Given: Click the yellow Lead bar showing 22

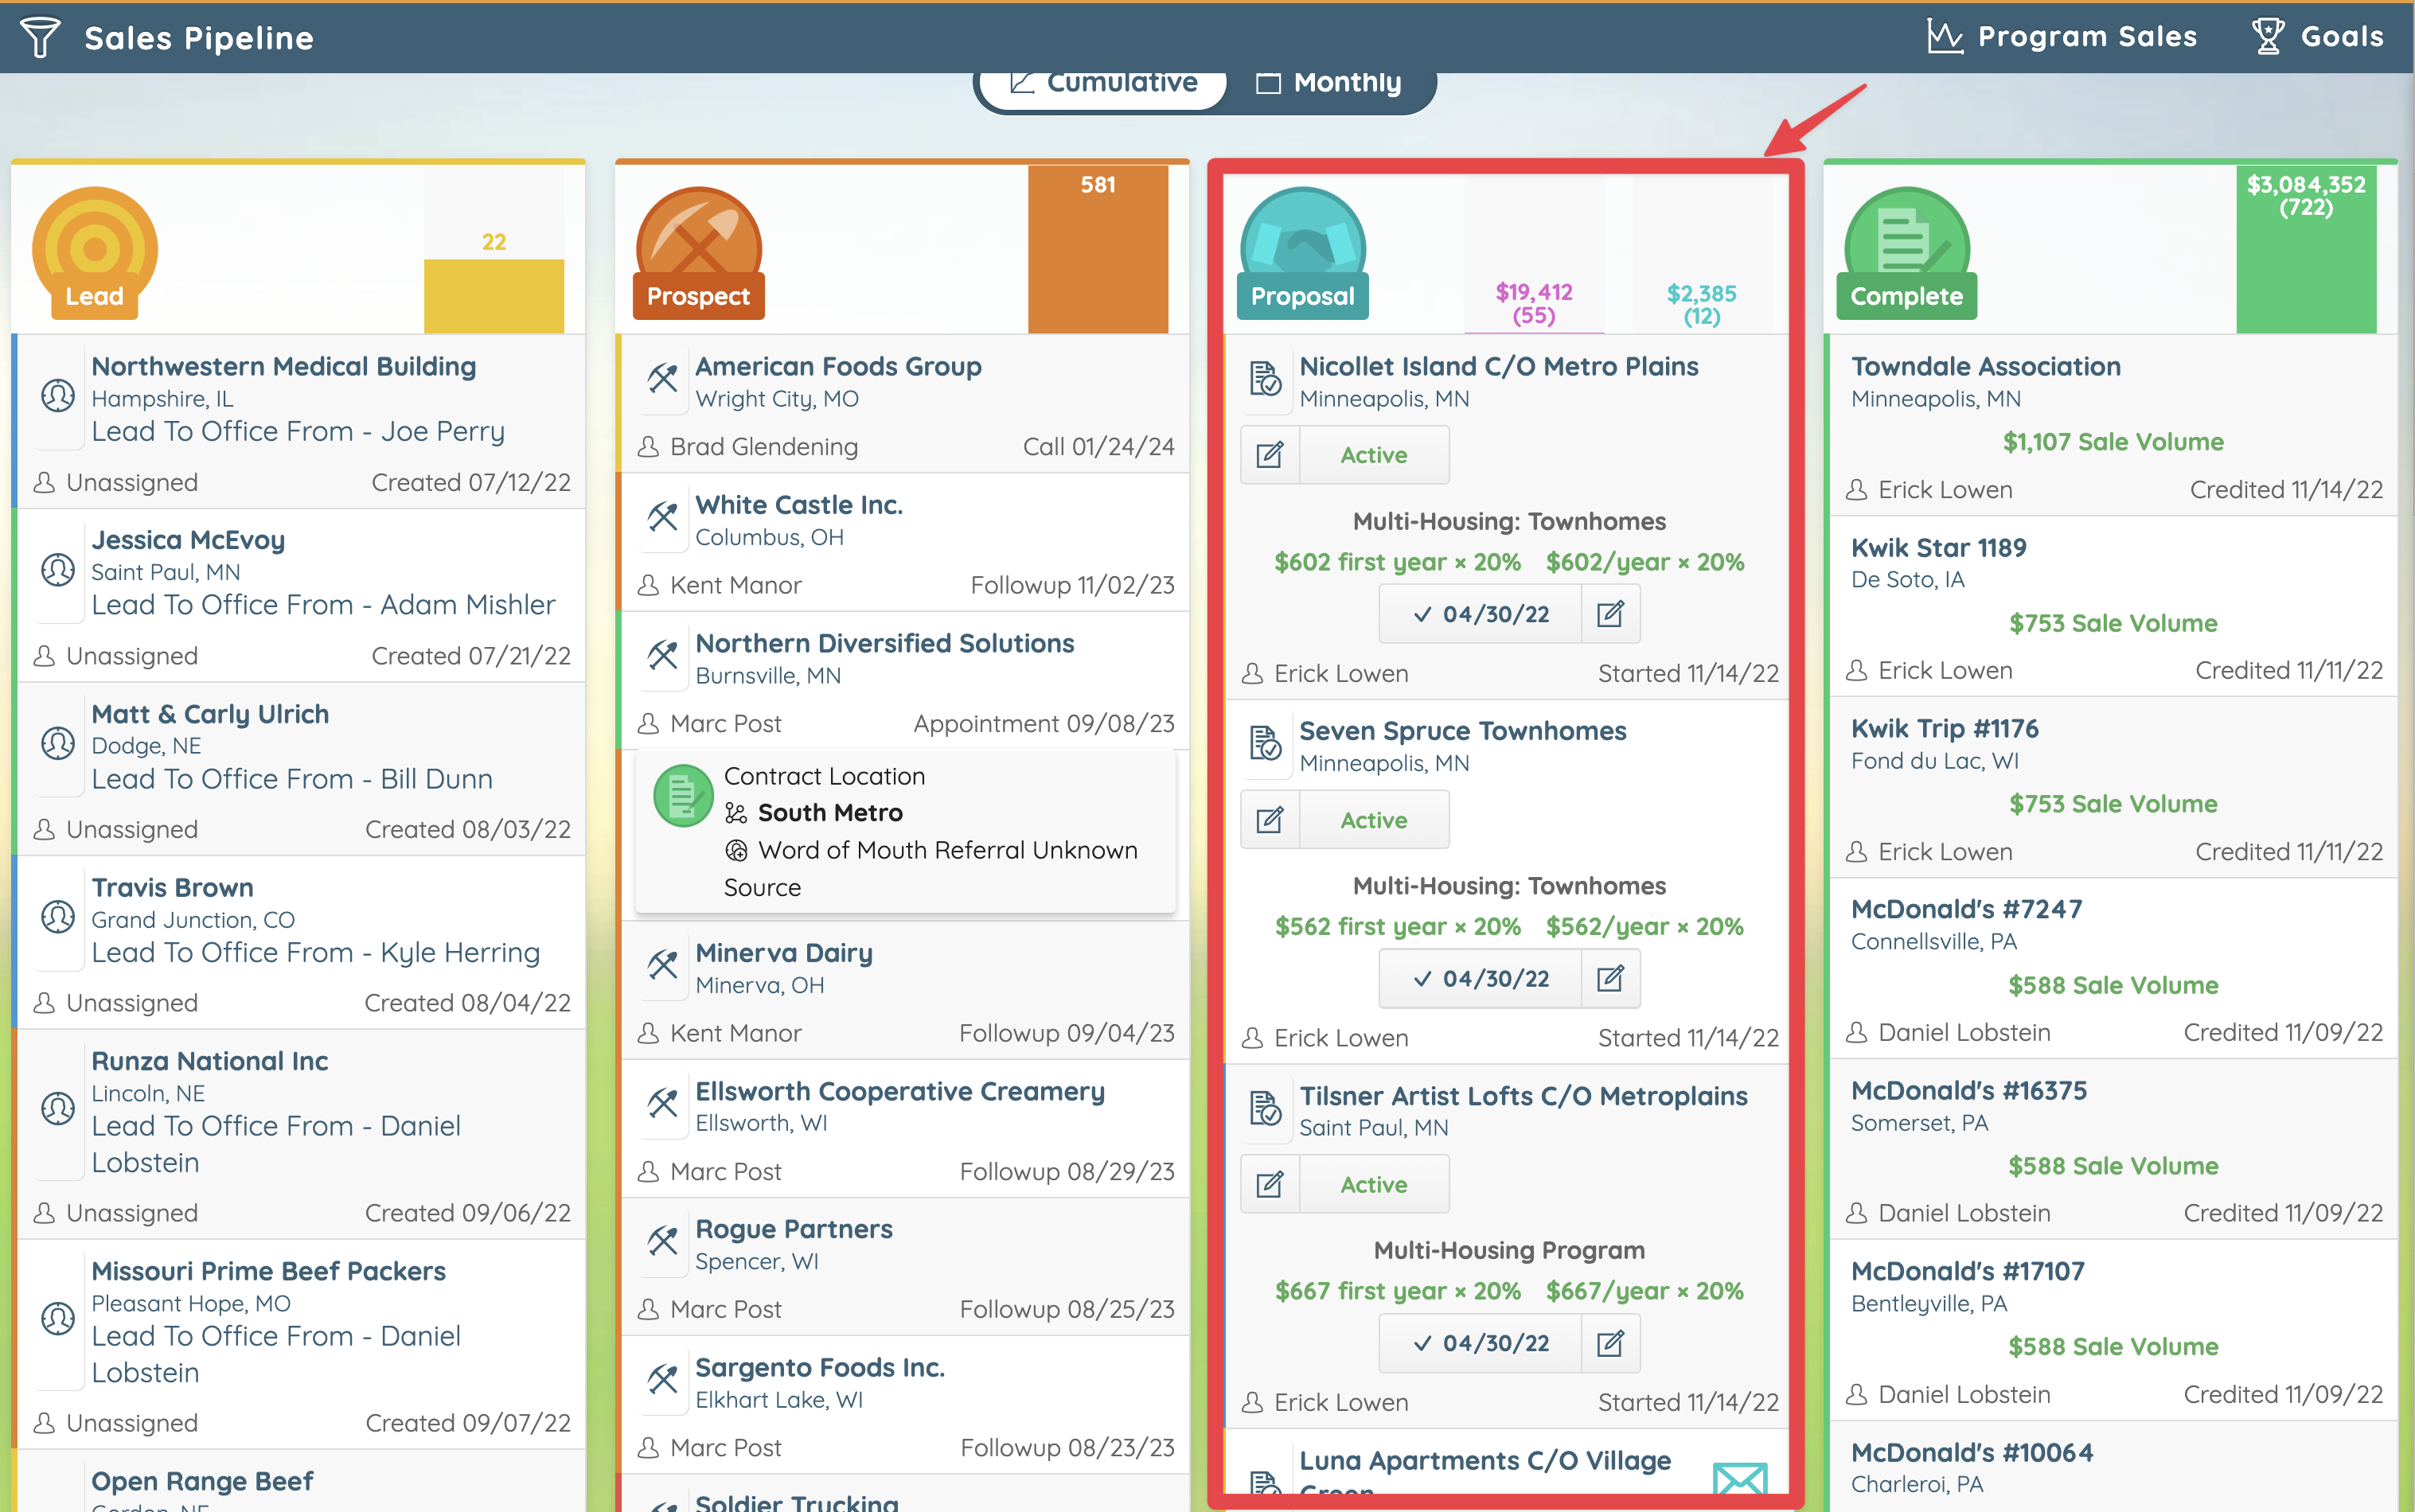Looking at the screenshot, I should (x=494, y=296).
